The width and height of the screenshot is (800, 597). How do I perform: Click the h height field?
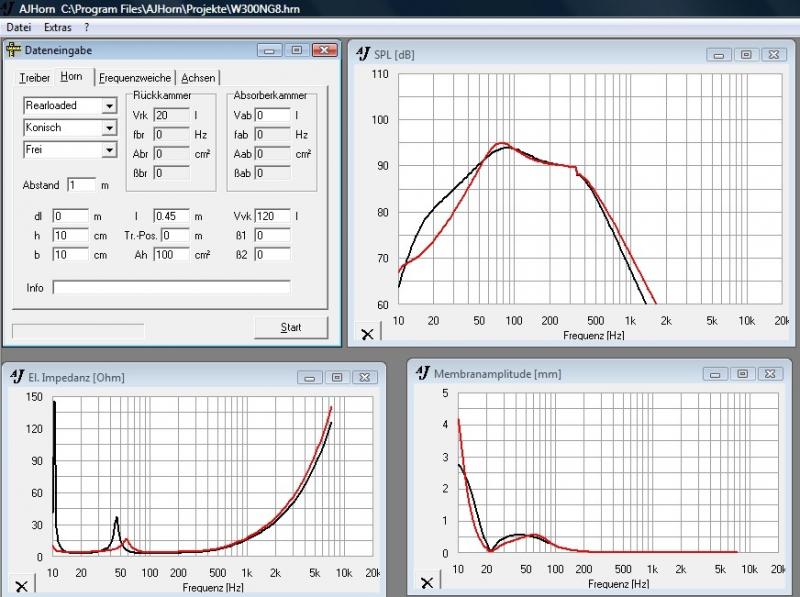click(70, 235)
